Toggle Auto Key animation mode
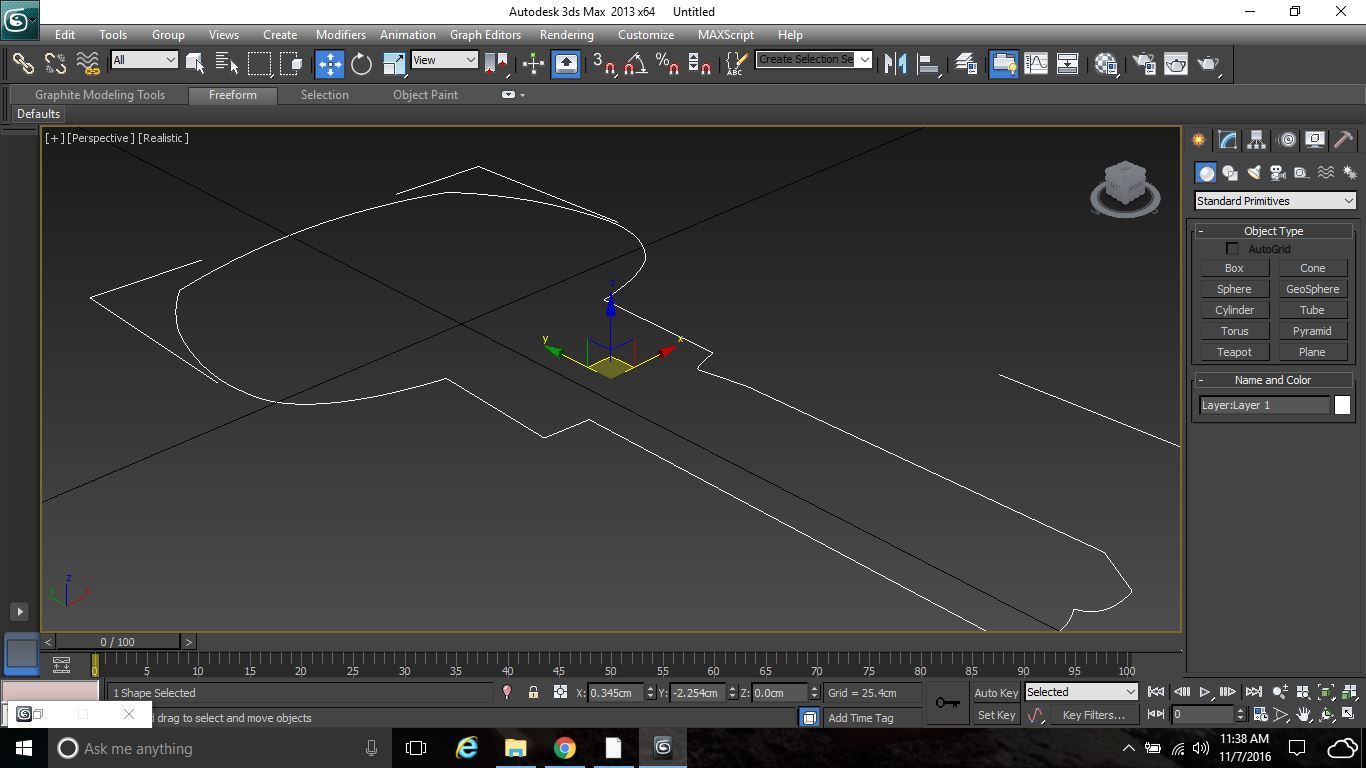The image size is (1366, 768). coord(995,692)
